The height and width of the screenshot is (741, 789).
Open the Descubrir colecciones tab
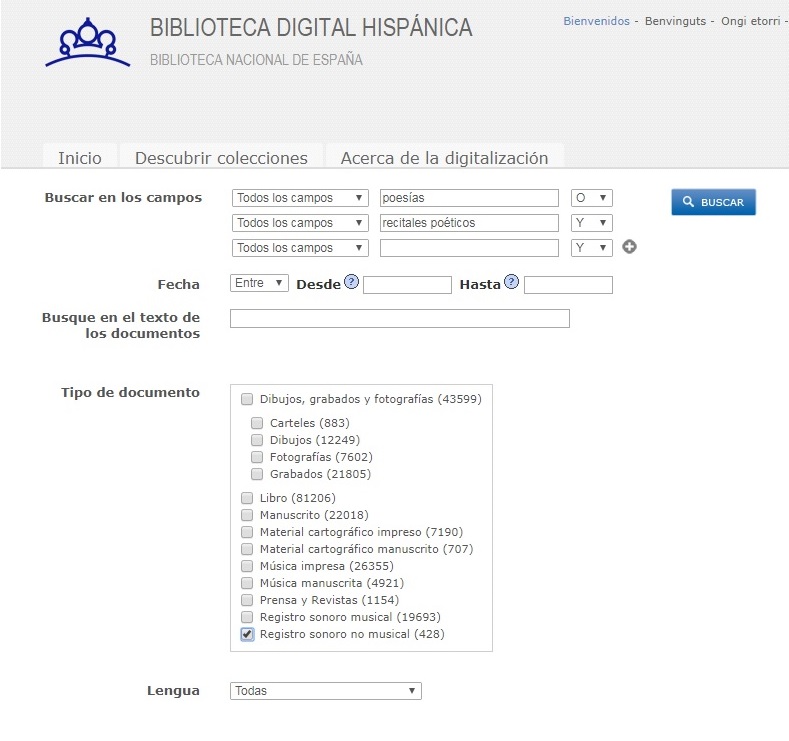tap(221, 158)
